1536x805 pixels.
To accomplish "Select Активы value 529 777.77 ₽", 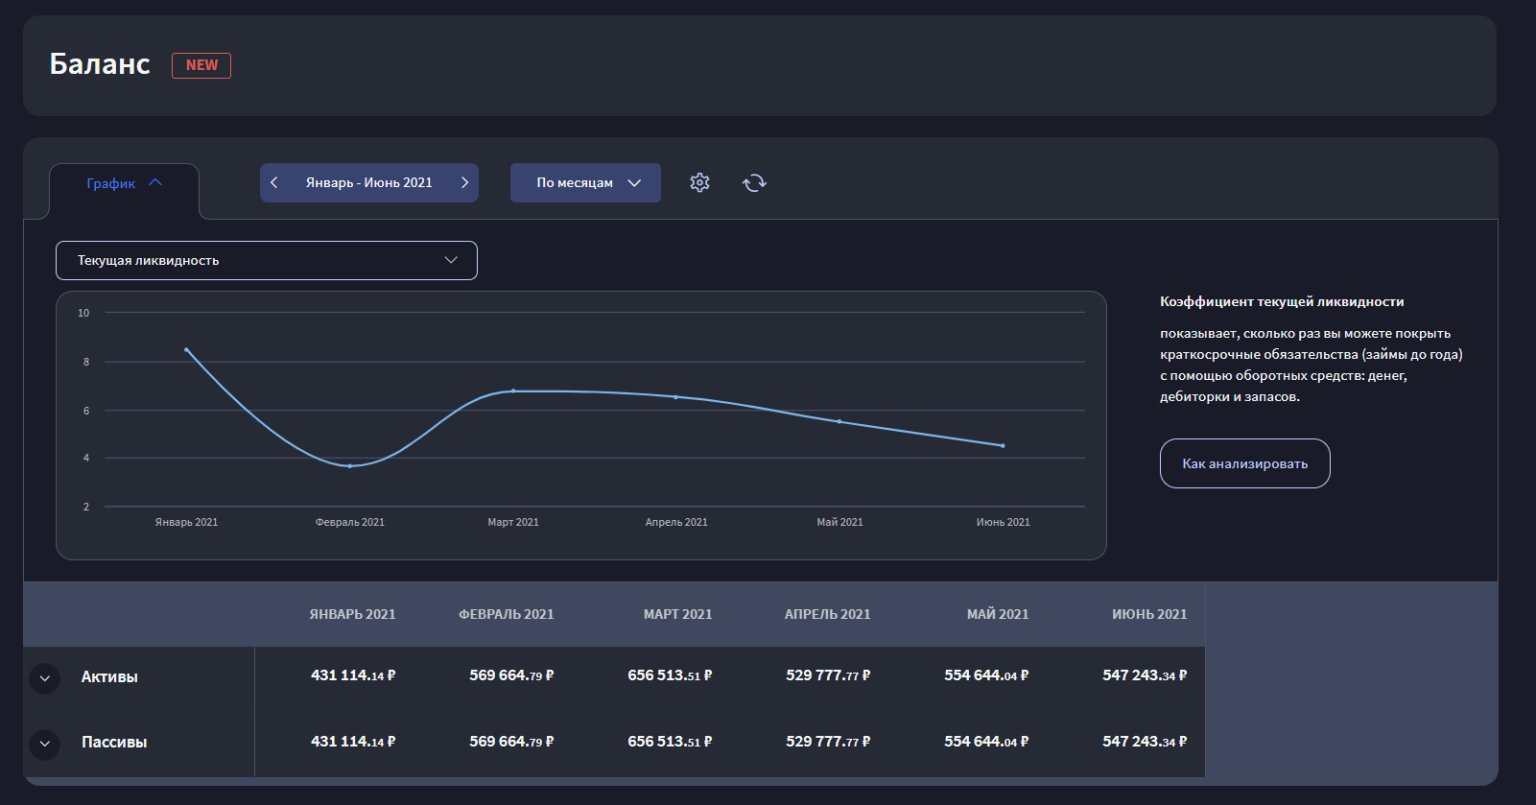I will 828,675.
